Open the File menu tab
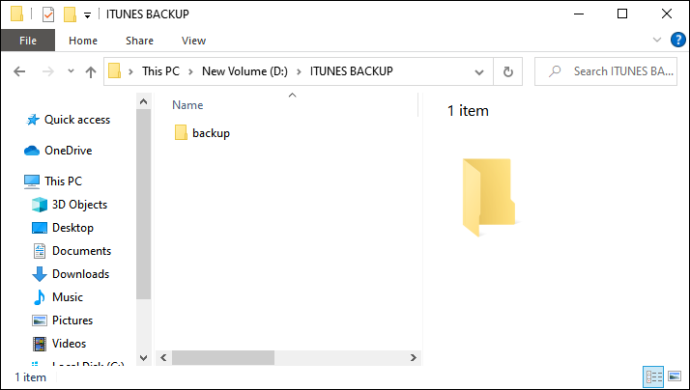Image resolution: width=690 pixels, height=390 pixels. pyautogui.click(x=28, y=40)
